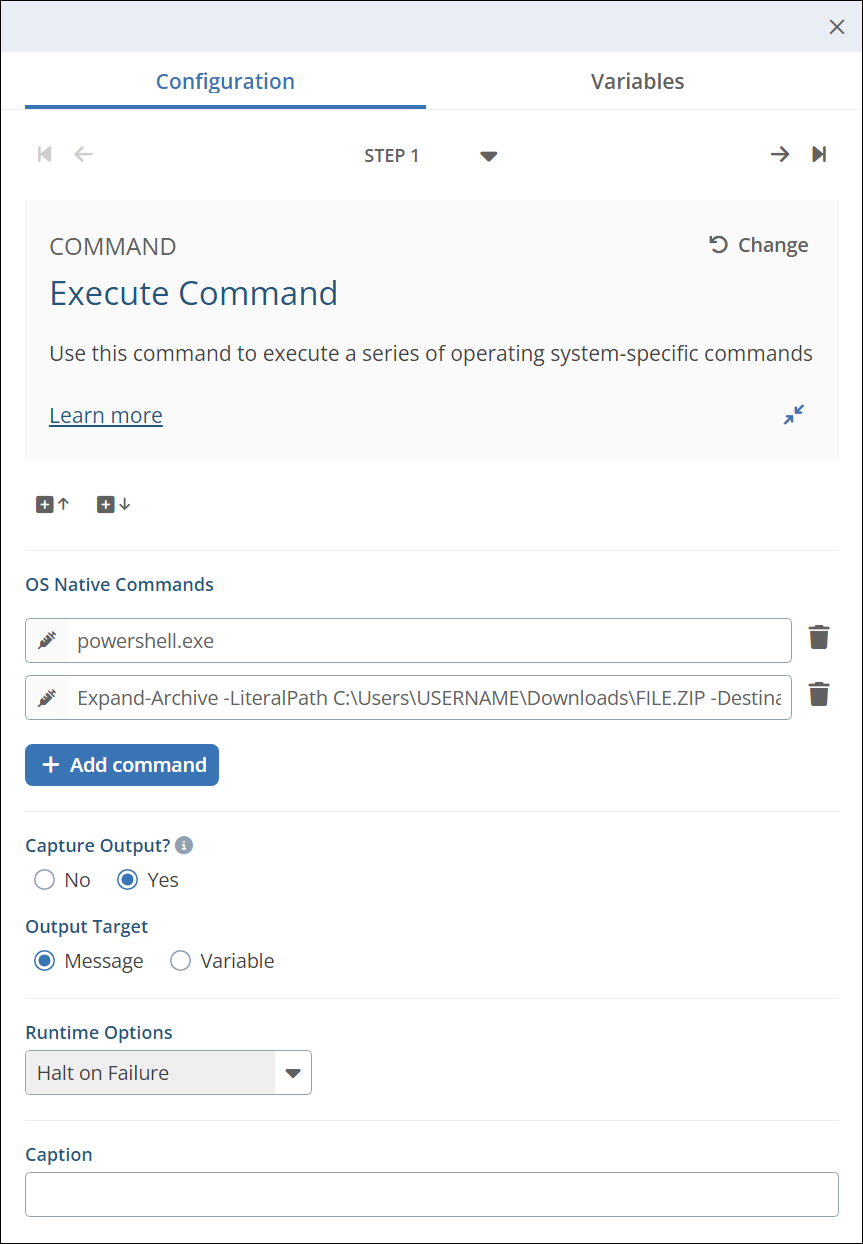Show Capture Output info tooltip
Image resolution: width=863 pixels, height=1244 pixels.
(184, 846)
